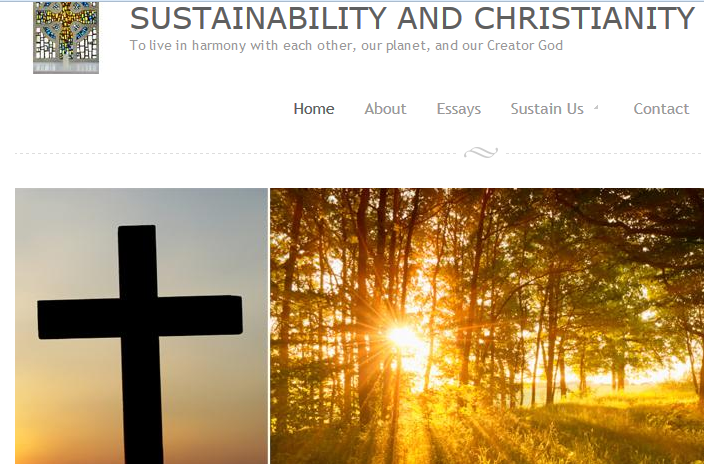Image resolution: width=704 pixels, height=464 pixels.
Task: Open the black cross silhouette photo
Action: pos(141,326)
